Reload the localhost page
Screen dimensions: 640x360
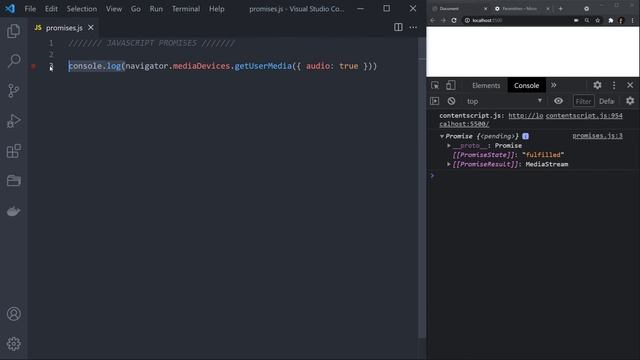pos(454,20)
